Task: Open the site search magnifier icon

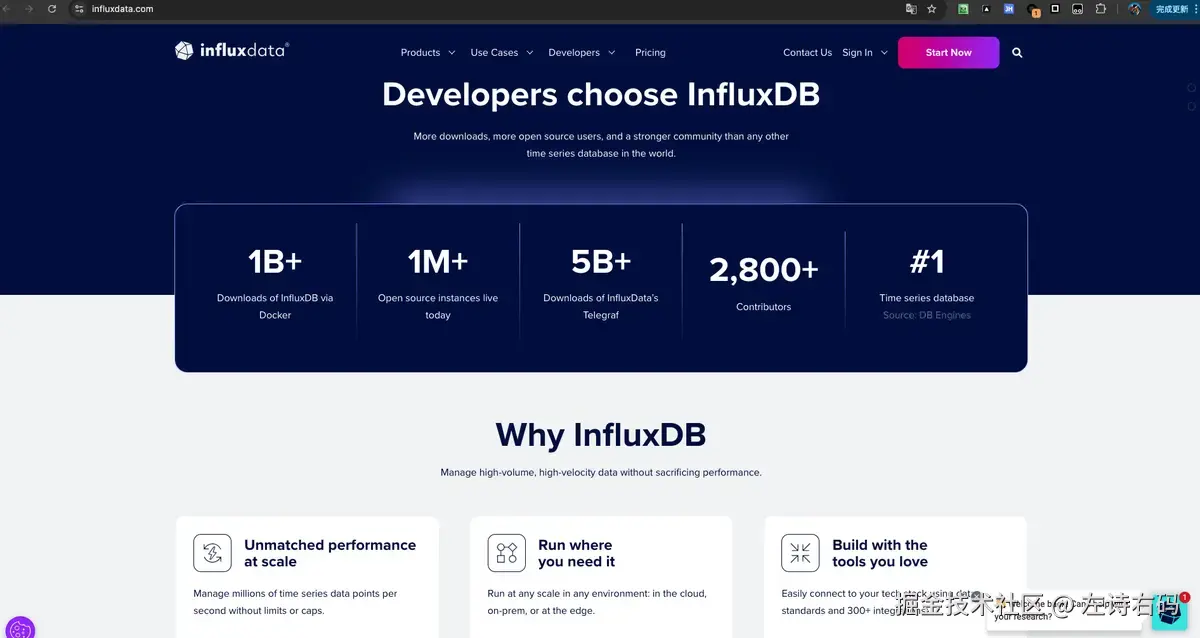Action: (1017, 53)
